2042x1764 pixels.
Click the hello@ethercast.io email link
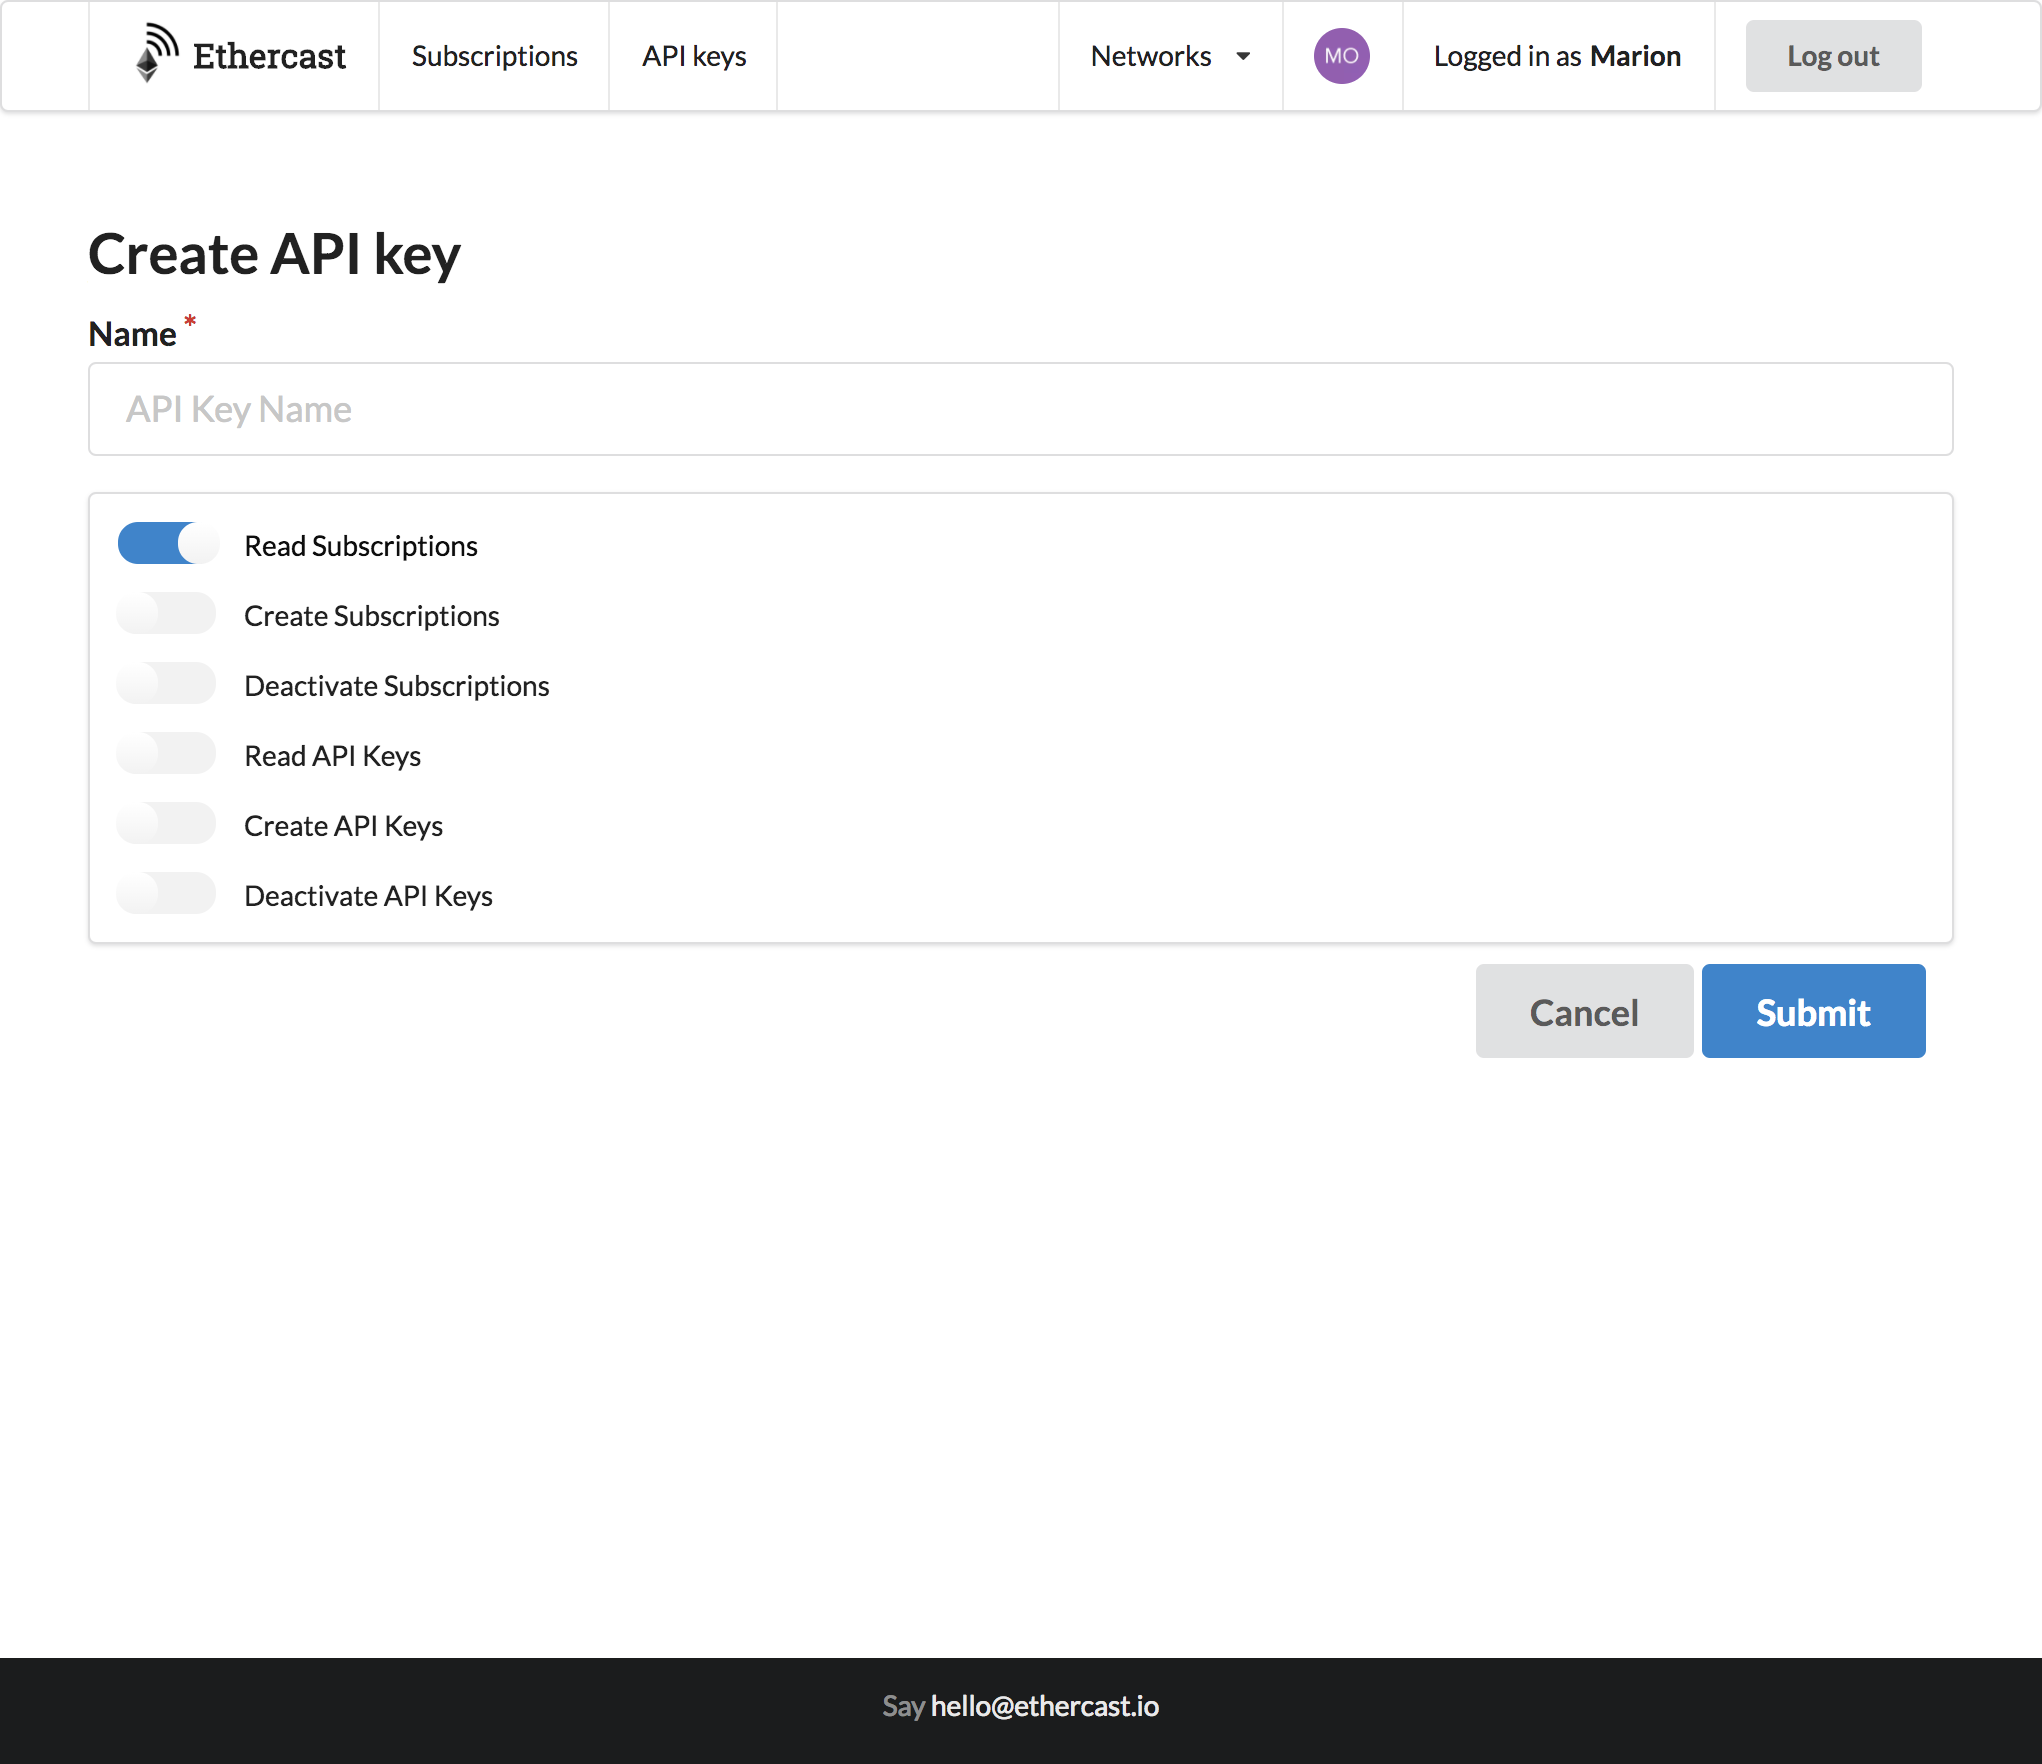1044,1707
